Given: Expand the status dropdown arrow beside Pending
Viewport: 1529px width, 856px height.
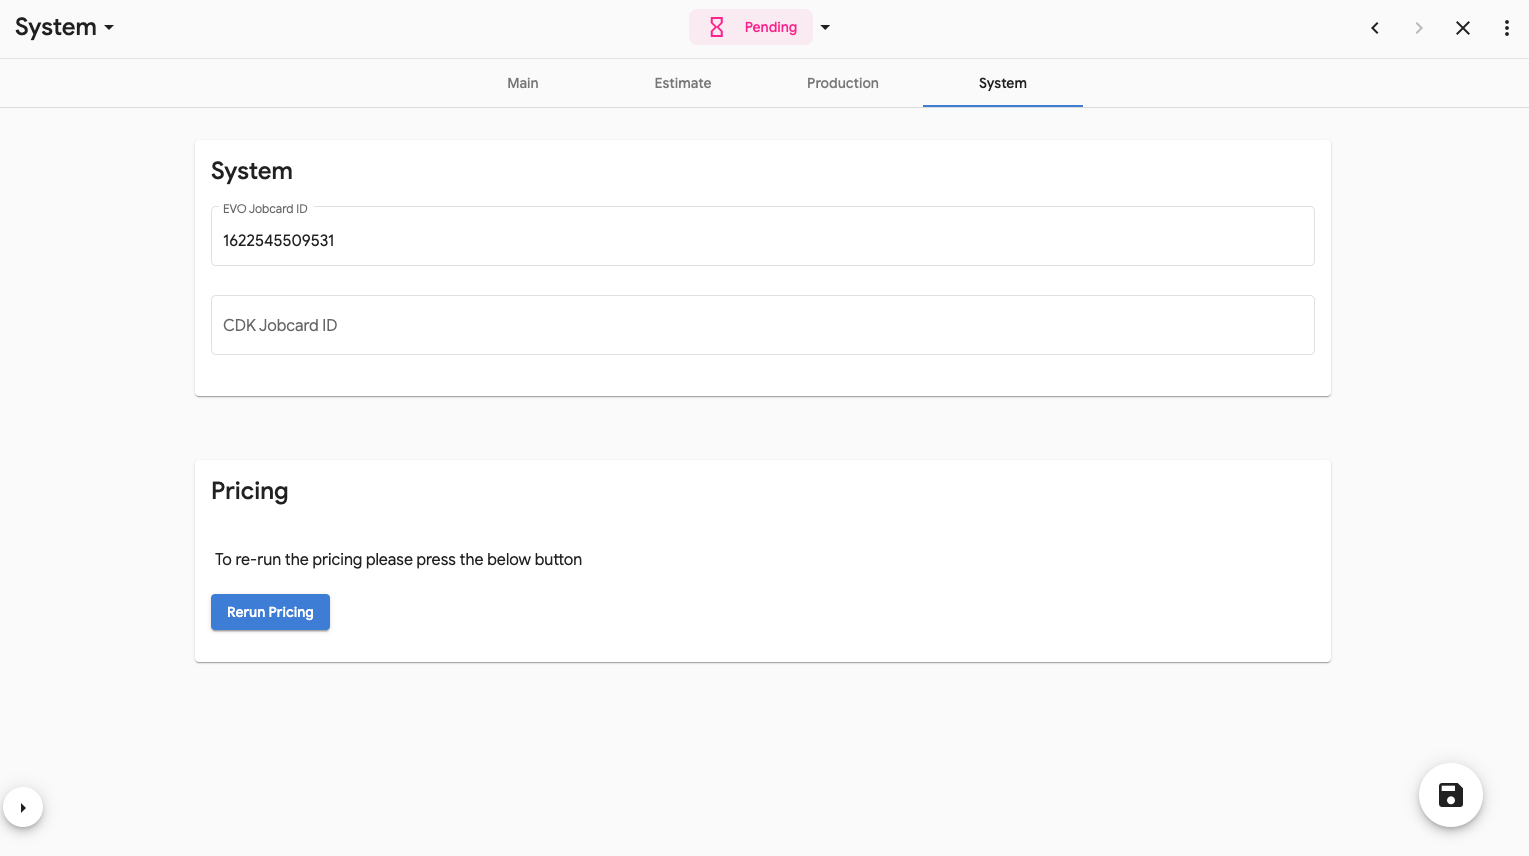Looking at the screenshot, I should coord(825,27).
